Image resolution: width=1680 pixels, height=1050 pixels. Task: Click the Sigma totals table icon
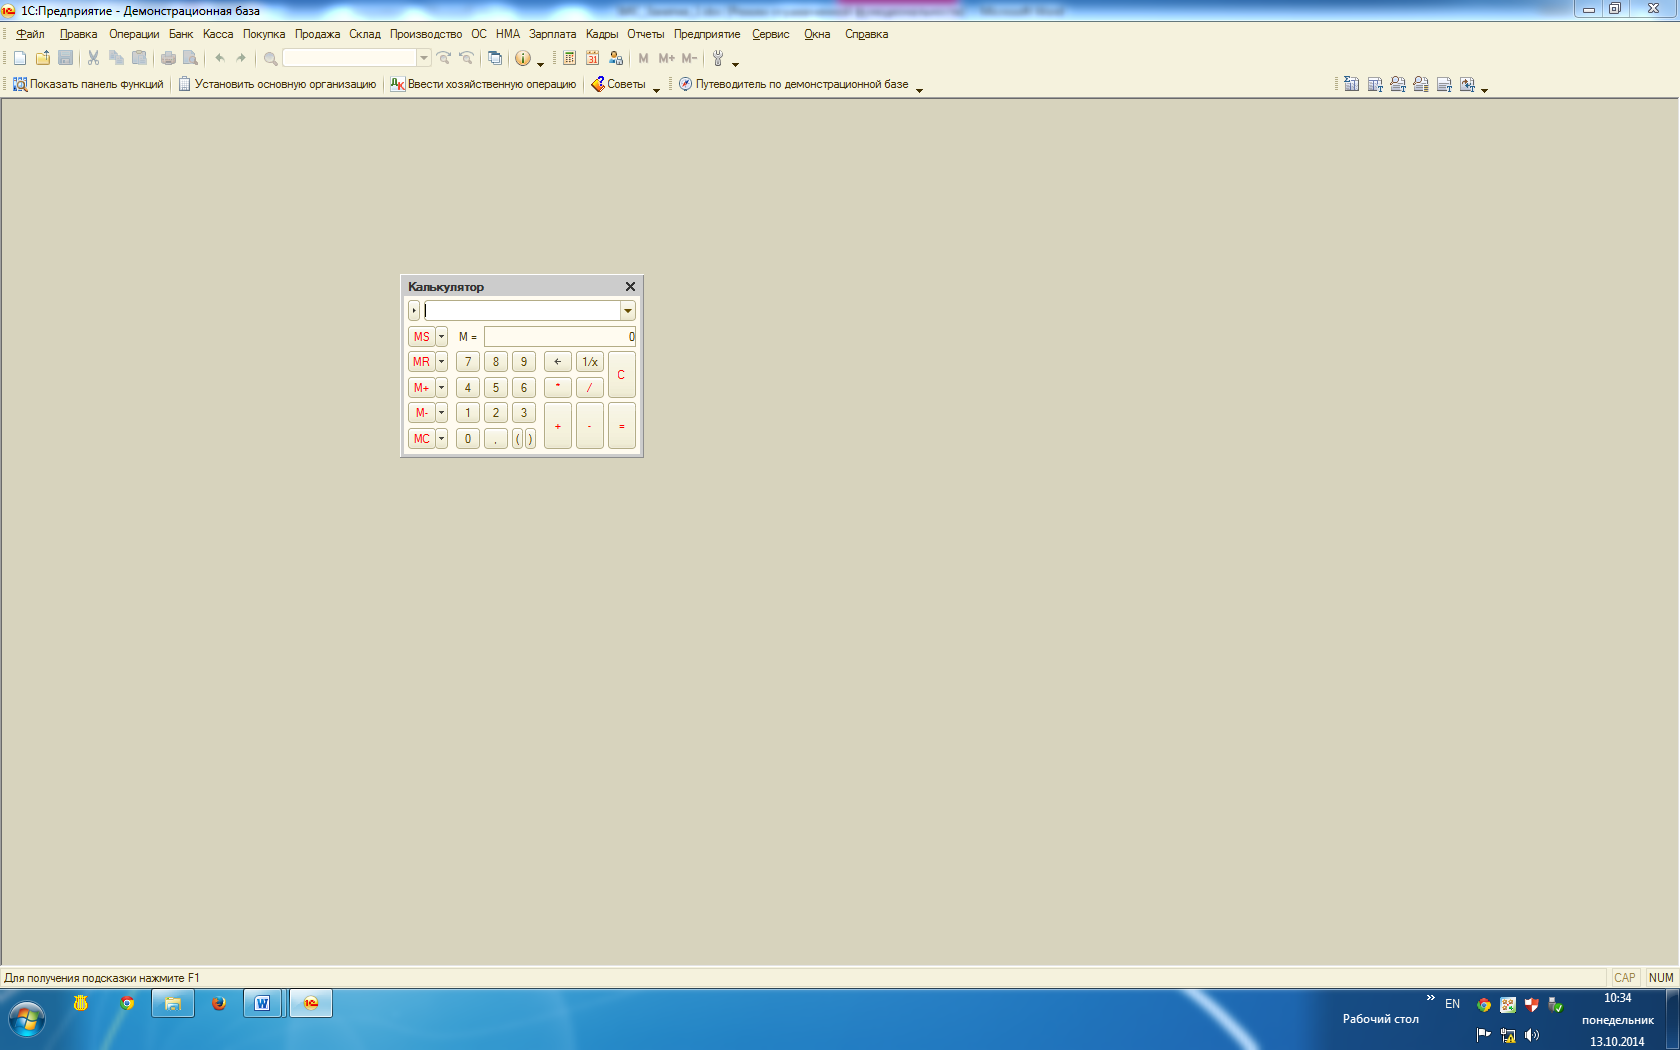(1351, 84)
